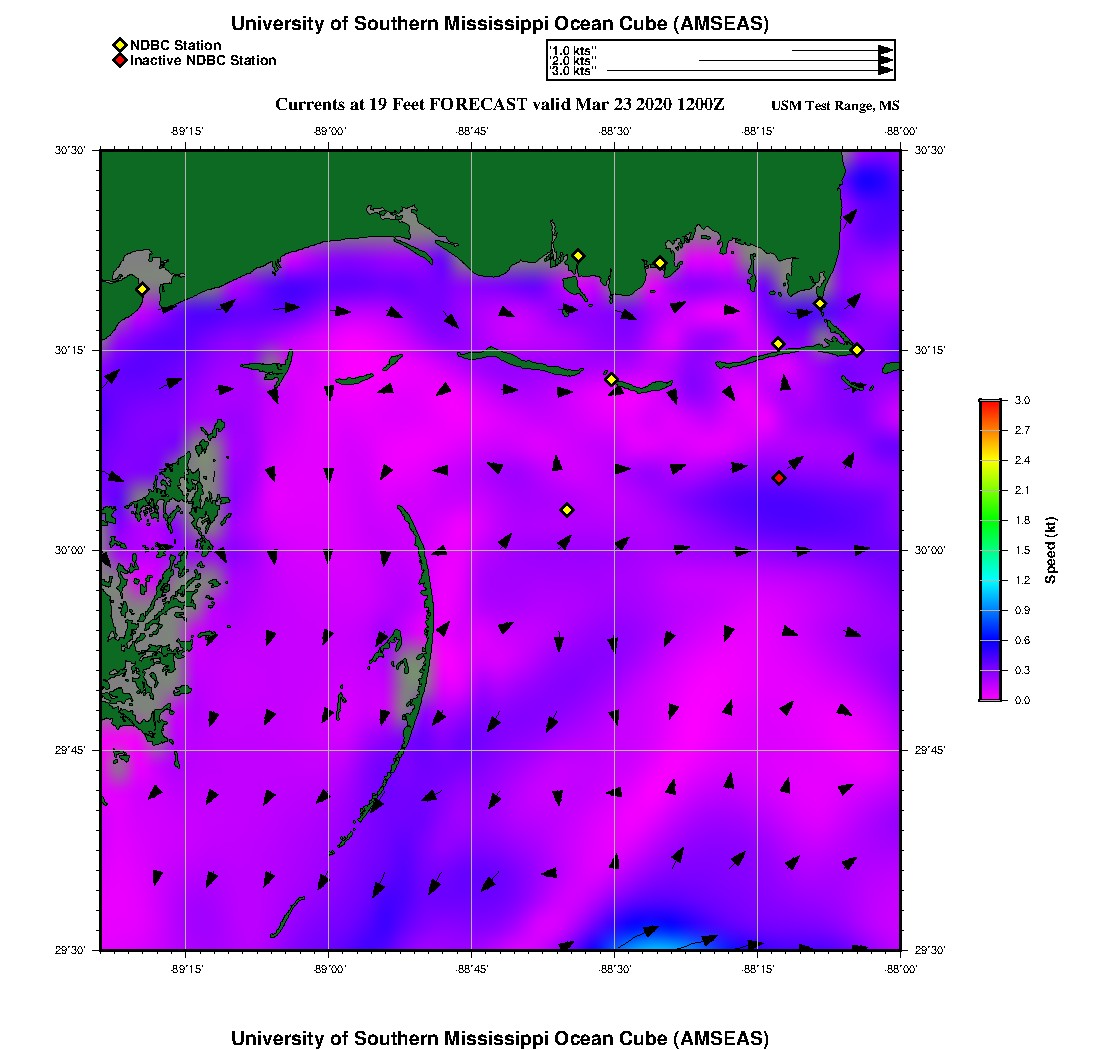Click the bottom "Ocean Cube (AMSEAS)" footer title
1100x1050 pixels.
(x=500, y=1038)
